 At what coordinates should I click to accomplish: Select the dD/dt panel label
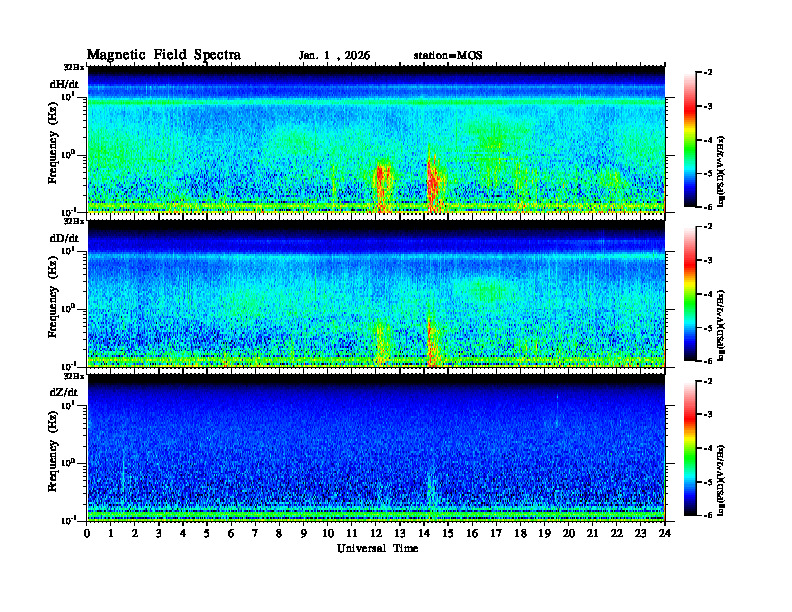pos(64,238)
